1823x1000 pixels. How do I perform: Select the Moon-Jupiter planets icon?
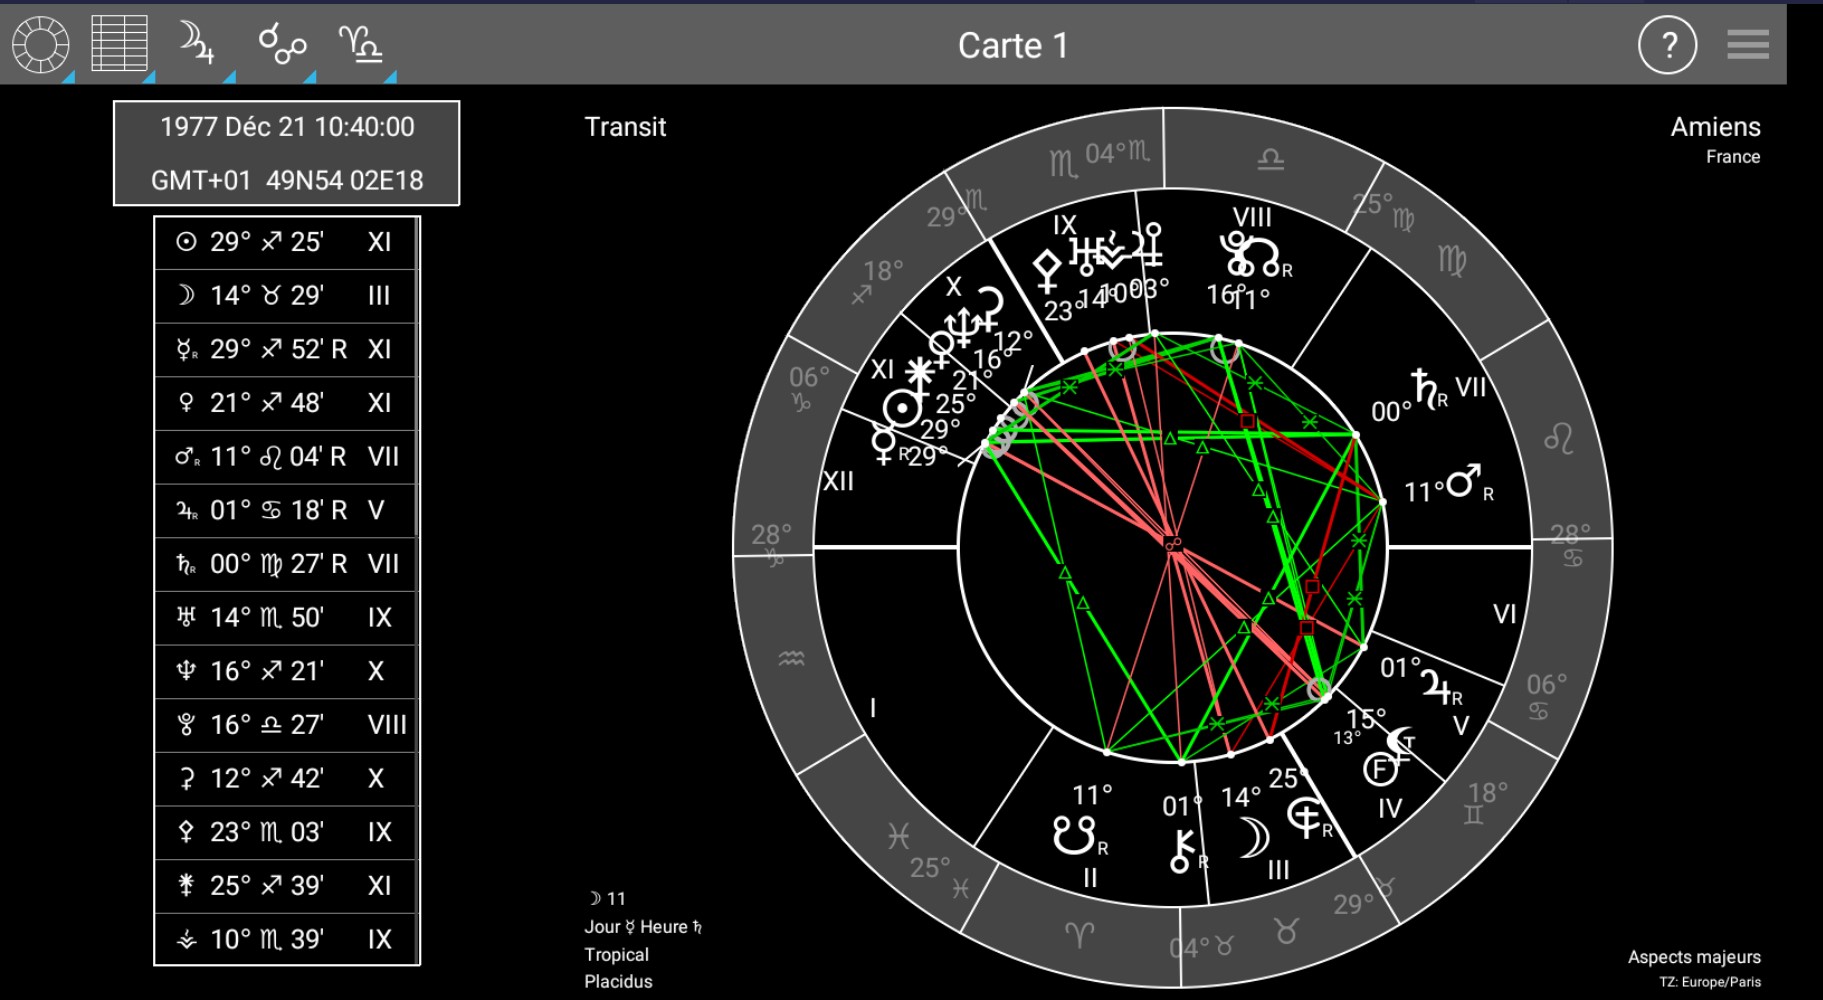pos(197,44)
